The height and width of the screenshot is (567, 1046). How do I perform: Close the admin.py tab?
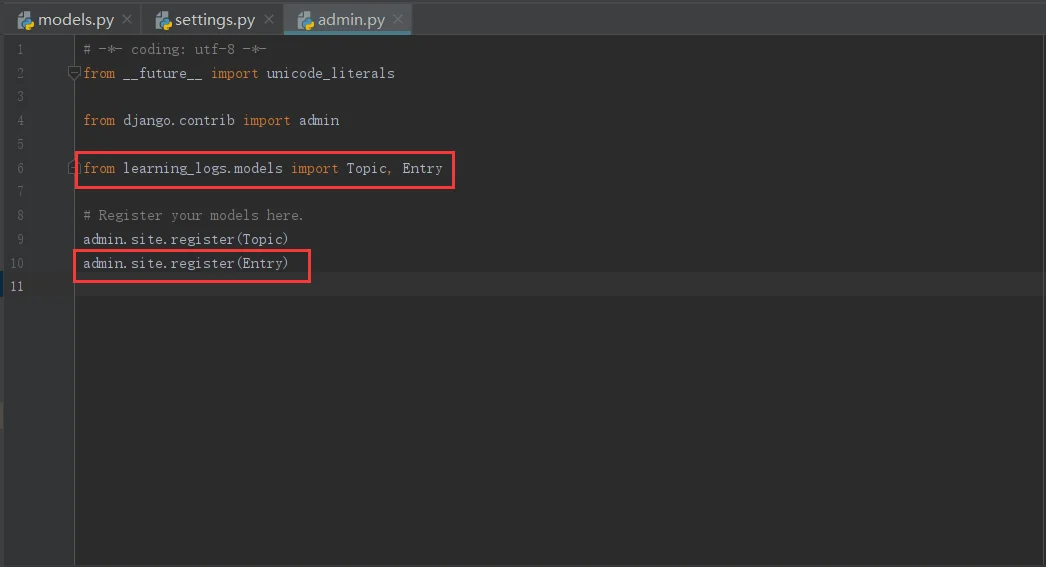point(398,19)
